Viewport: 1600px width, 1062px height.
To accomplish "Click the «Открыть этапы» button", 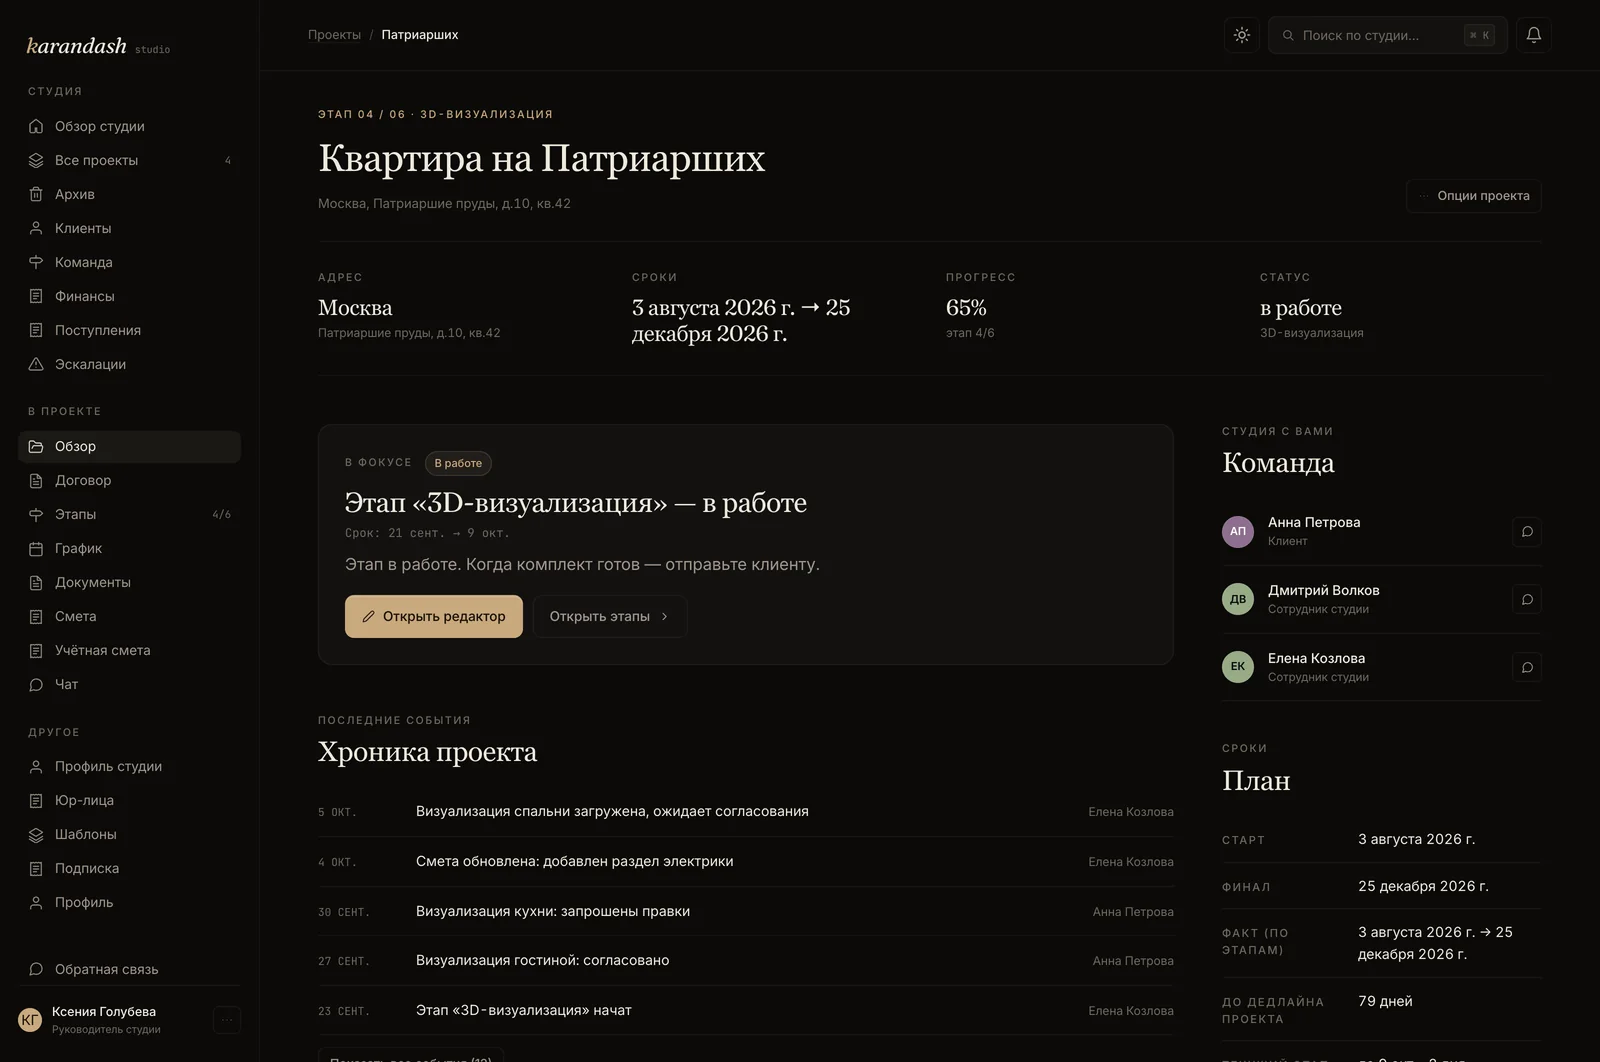I will (610, 617).
